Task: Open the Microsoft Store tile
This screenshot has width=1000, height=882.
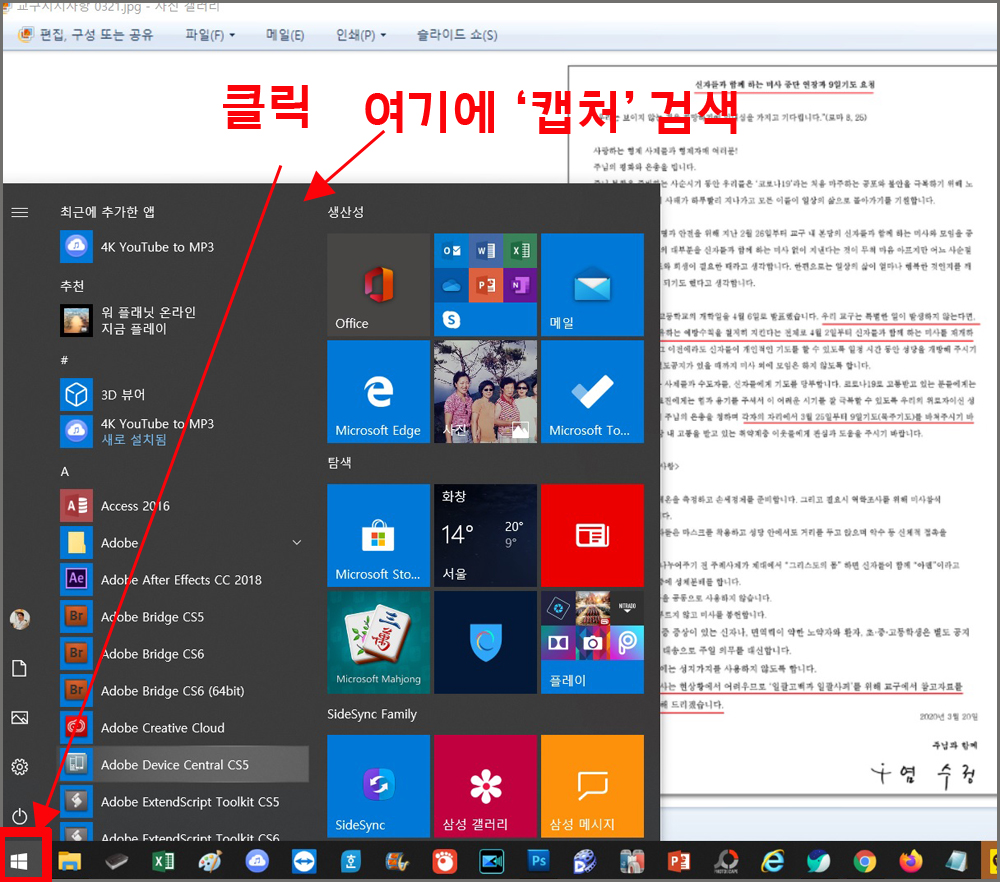Action: (379, 536)
